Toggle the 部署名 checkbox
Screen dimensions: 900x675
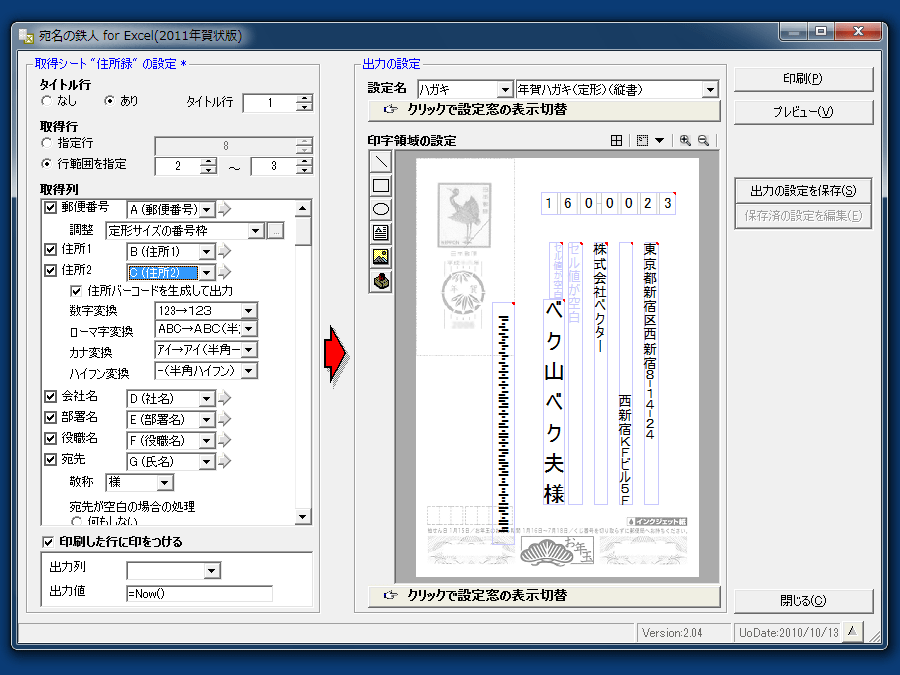(x=51, y=417)
